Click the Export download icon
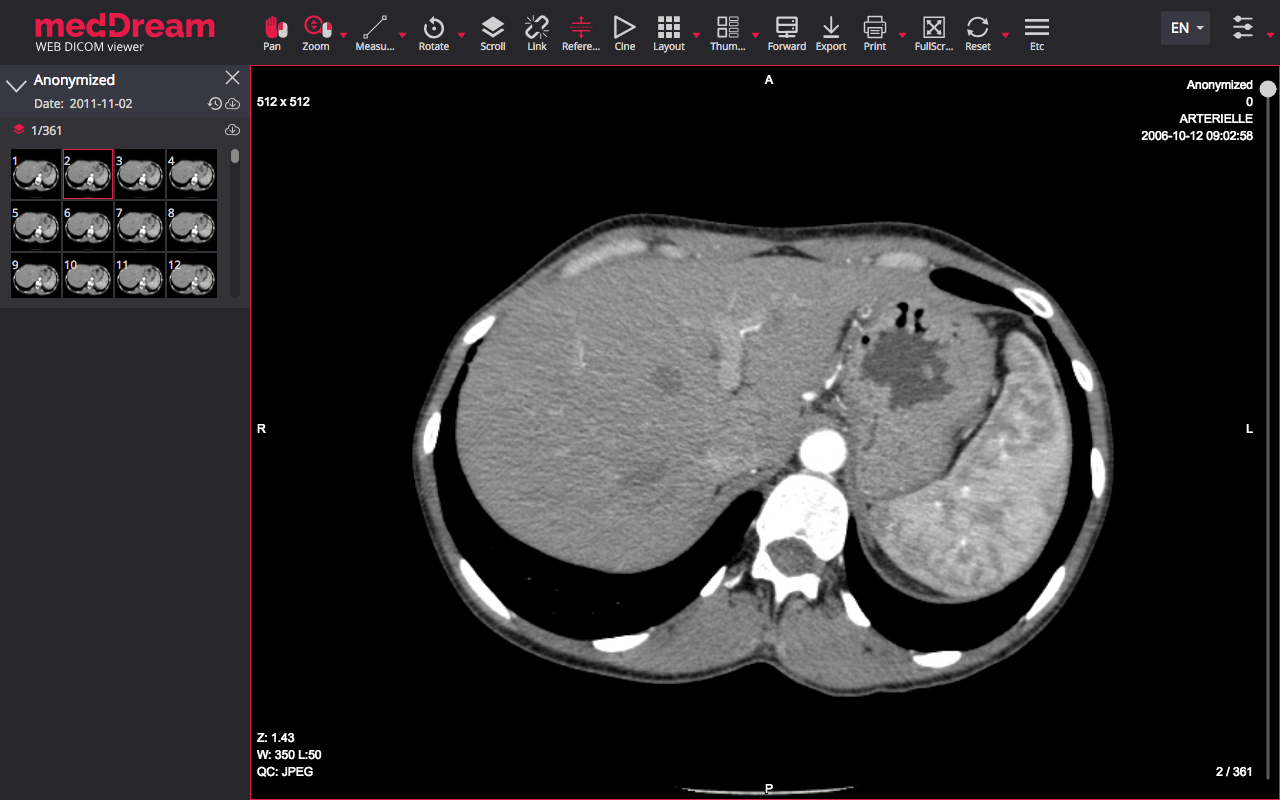The width and height of the screenshot is (1280, 800). [x=830, y=32]
